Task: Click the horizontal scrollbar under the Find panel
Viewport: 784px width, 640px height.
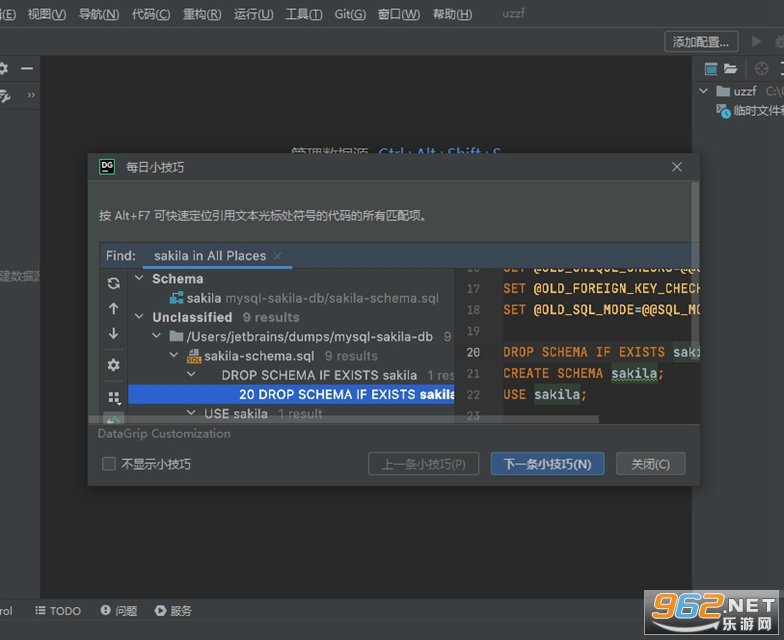Action: pyautogui.click(x=343, y=420)
